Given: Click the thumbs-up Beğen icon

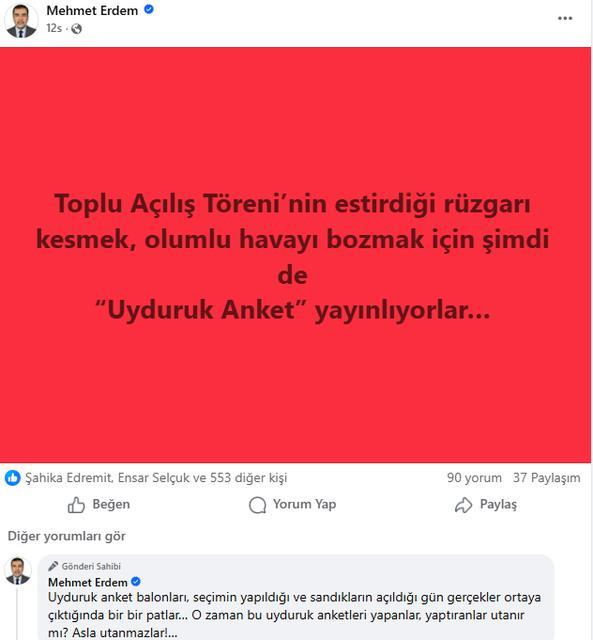Looking at the screenshot, I should (76, 505).
